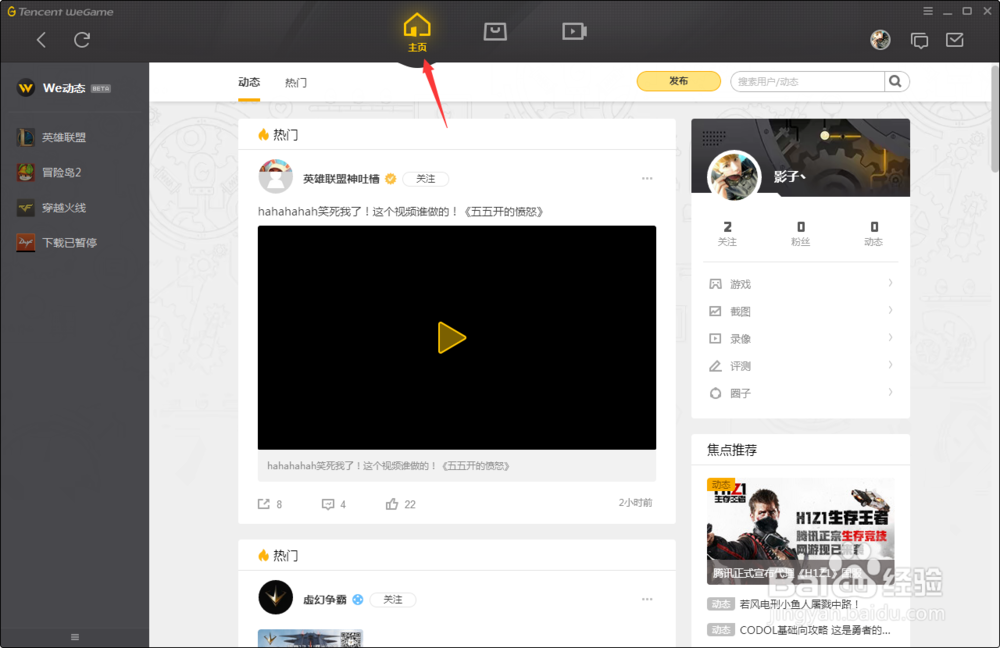Click the refresh icon
Screen dimensions: 1000x648
point(82,40)
